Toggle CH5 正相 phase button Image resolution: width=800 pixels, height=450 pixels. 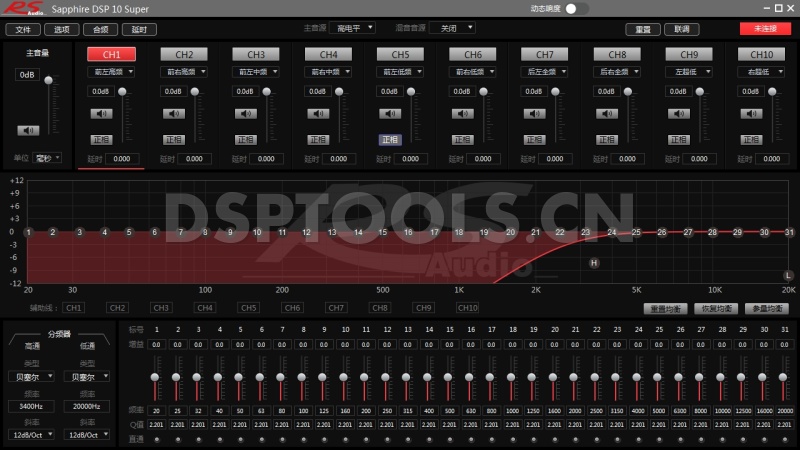click(x=390, y=139)
